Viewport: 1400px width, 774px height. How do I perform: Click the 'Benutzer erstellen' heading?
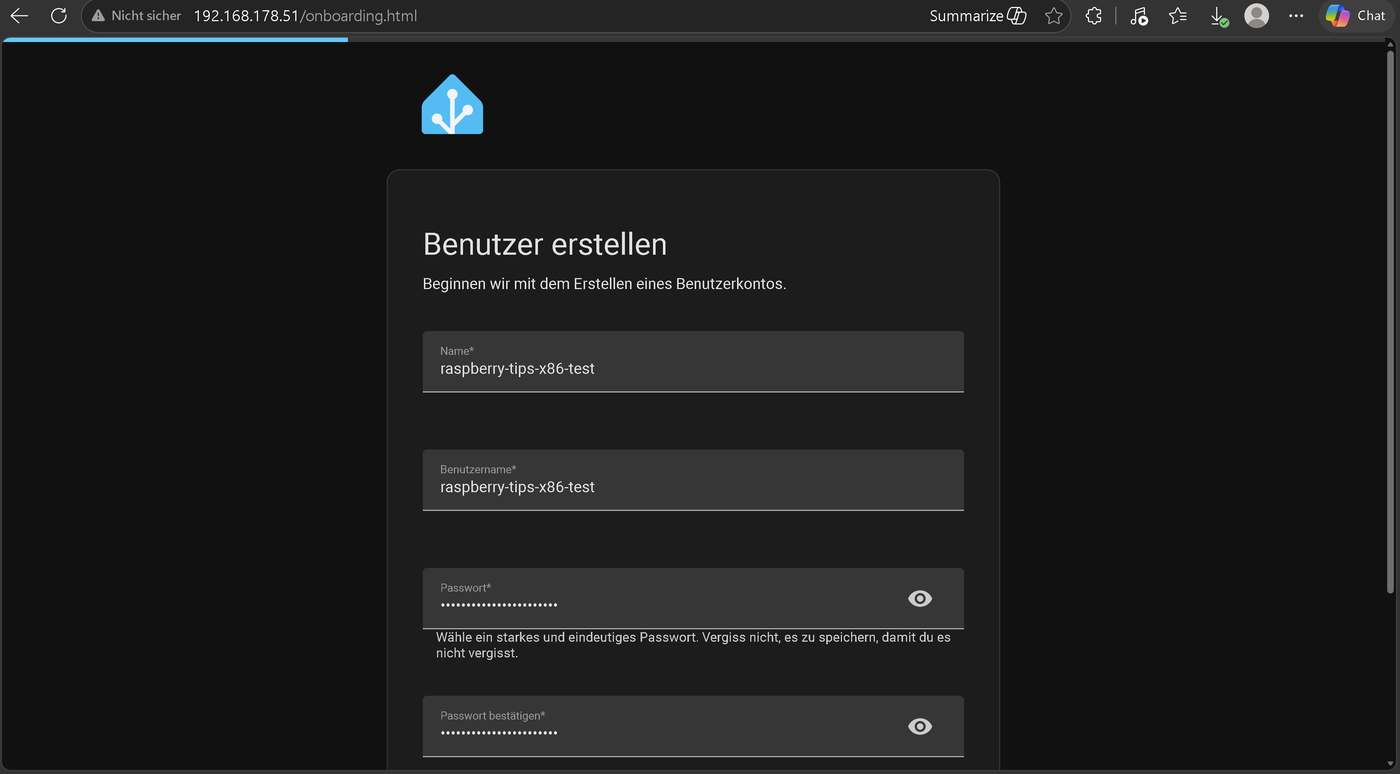545,244
